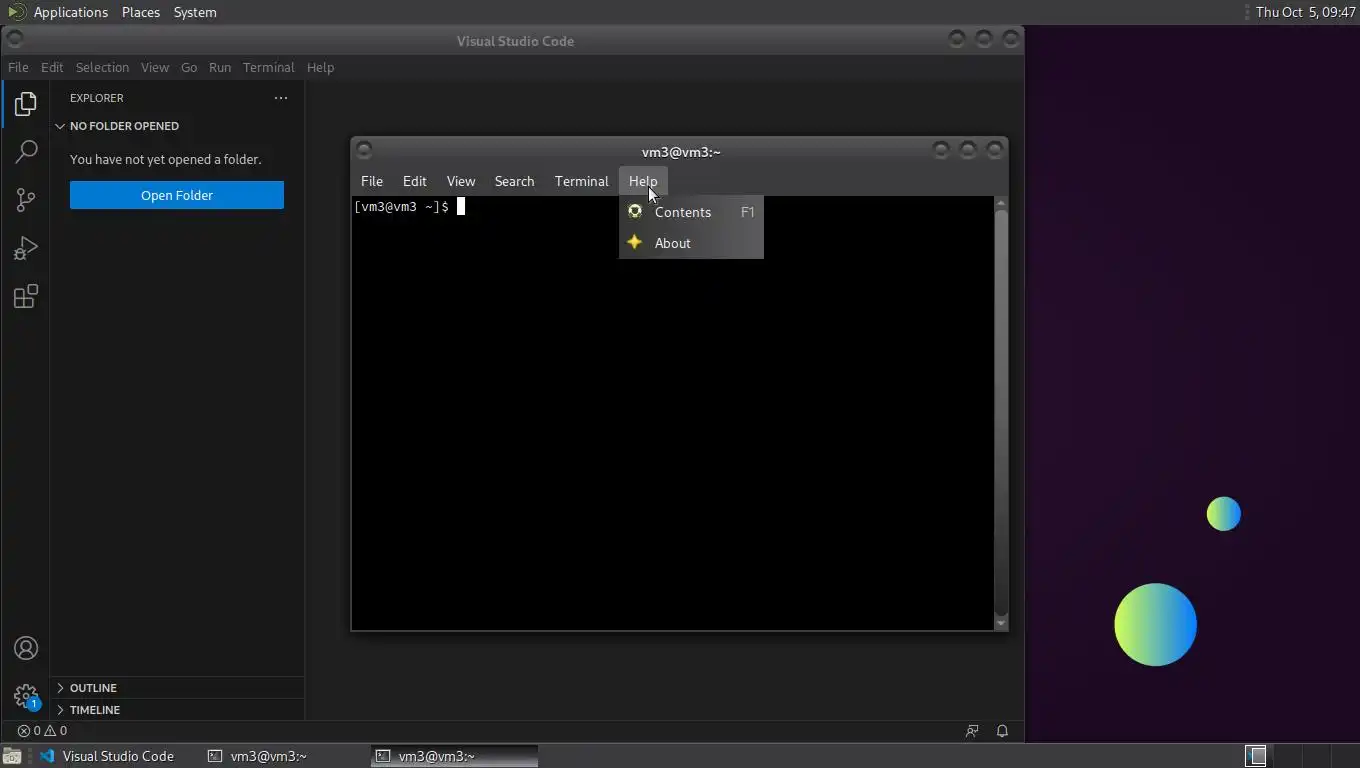Open notifications bell in status bar
This screenshot has height=768, width=1360.
(1002, 731)
